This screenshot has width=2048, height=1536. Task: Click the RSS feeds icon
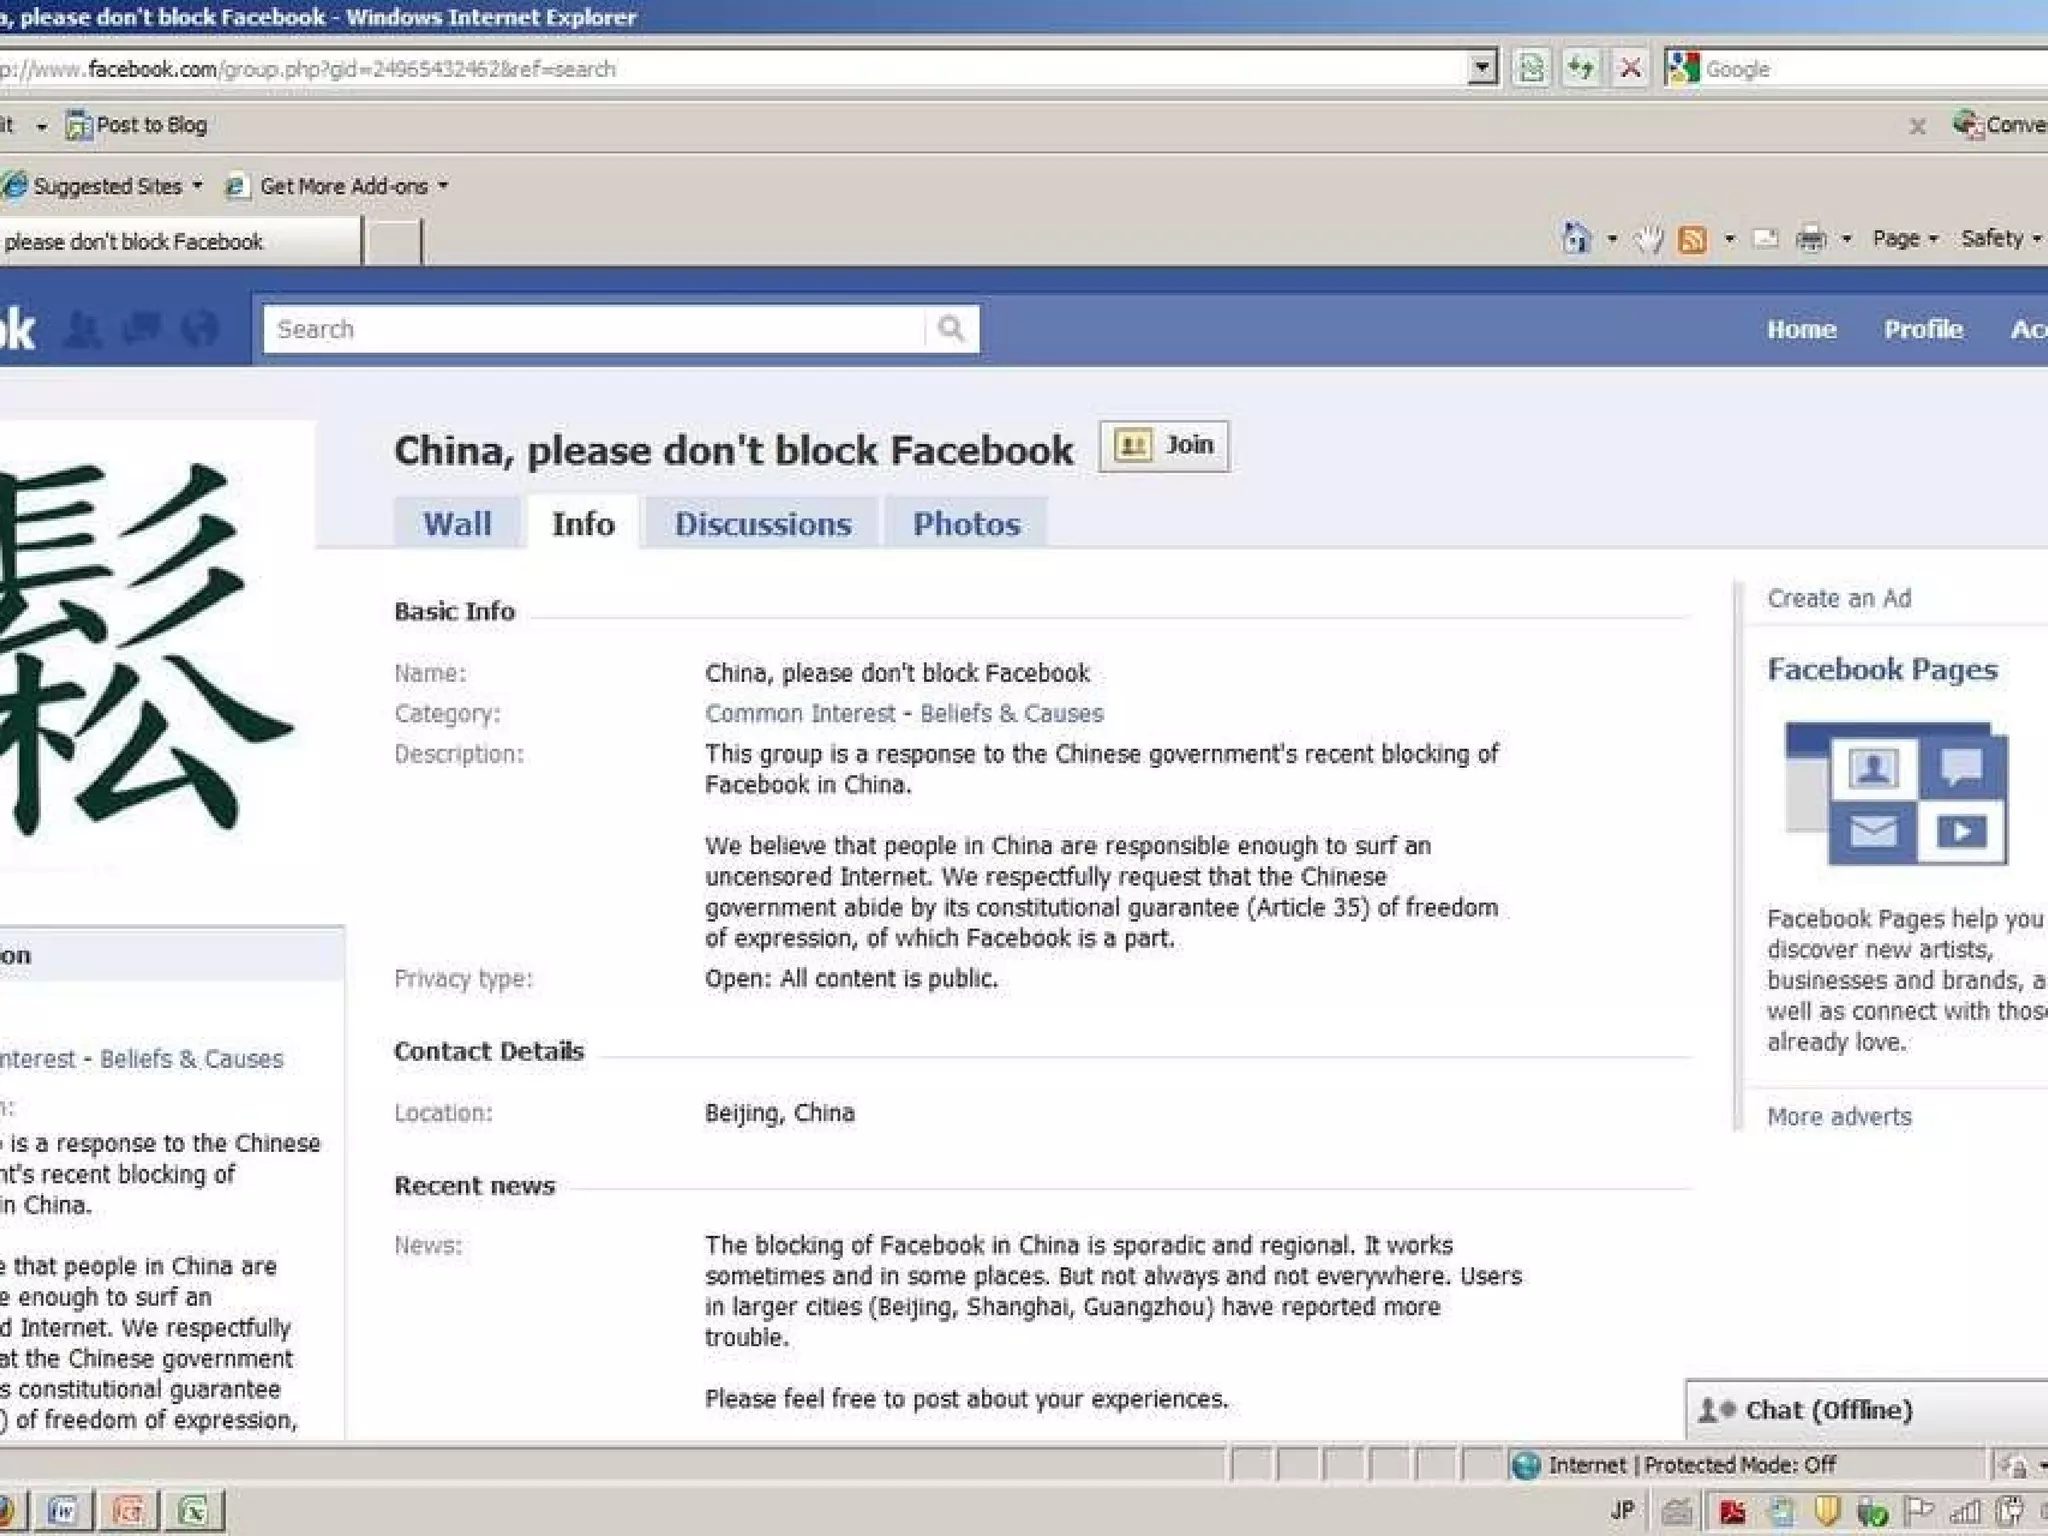(x=1692, y=240)
